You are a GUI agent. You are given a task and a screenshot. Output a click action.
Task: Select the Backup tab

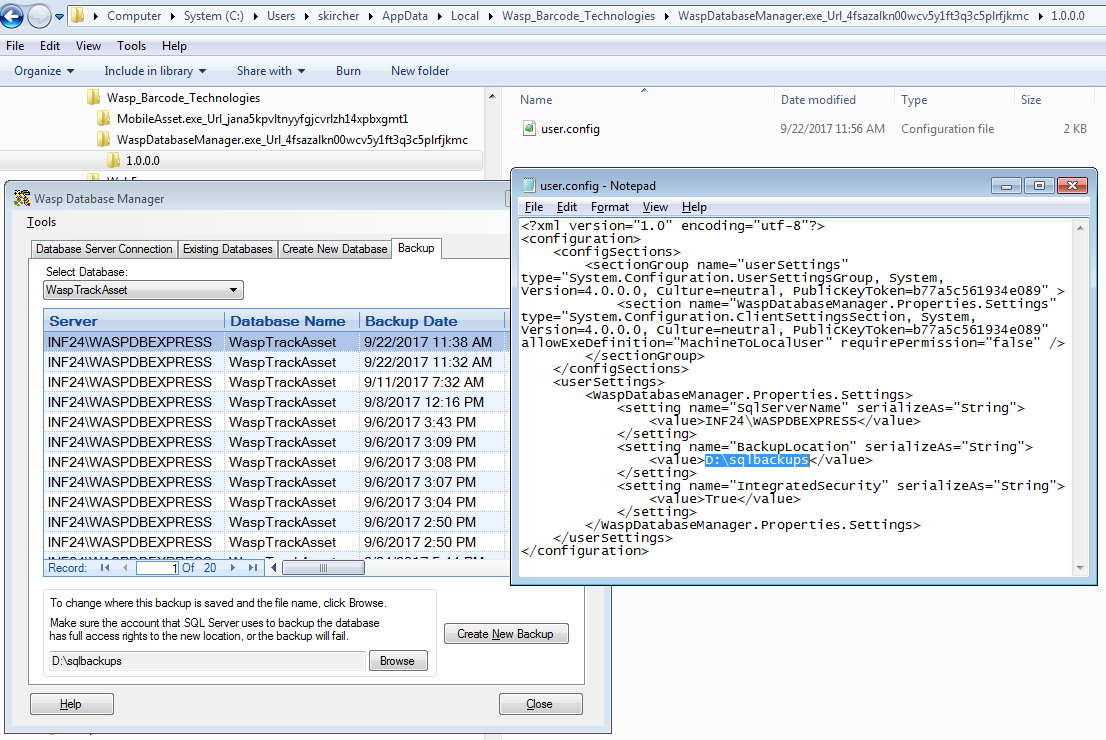click(x=416, y=248)
